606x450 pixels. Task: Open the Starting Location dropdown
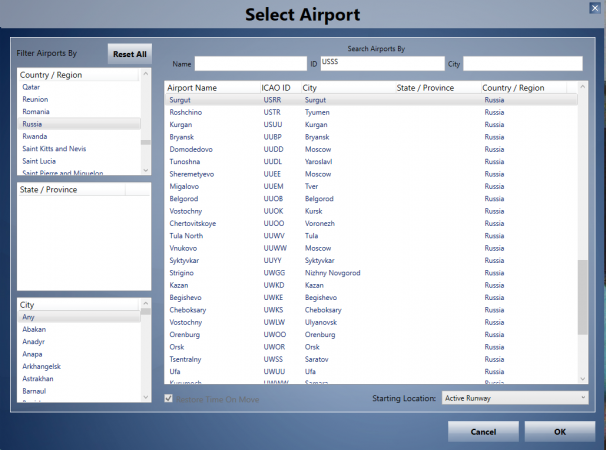pyautogui.click(x=515, y=398)
